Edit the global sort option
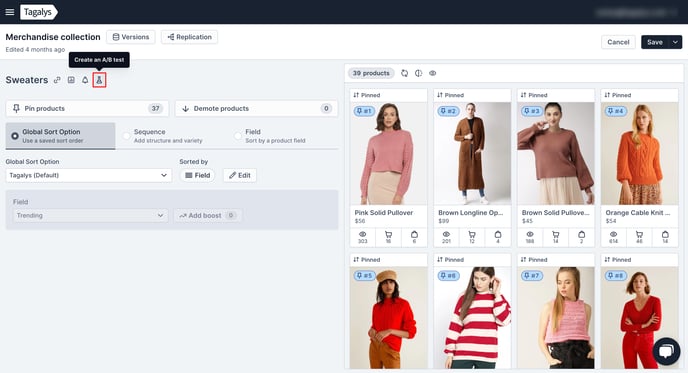The image size is (688, 373). 240,175
